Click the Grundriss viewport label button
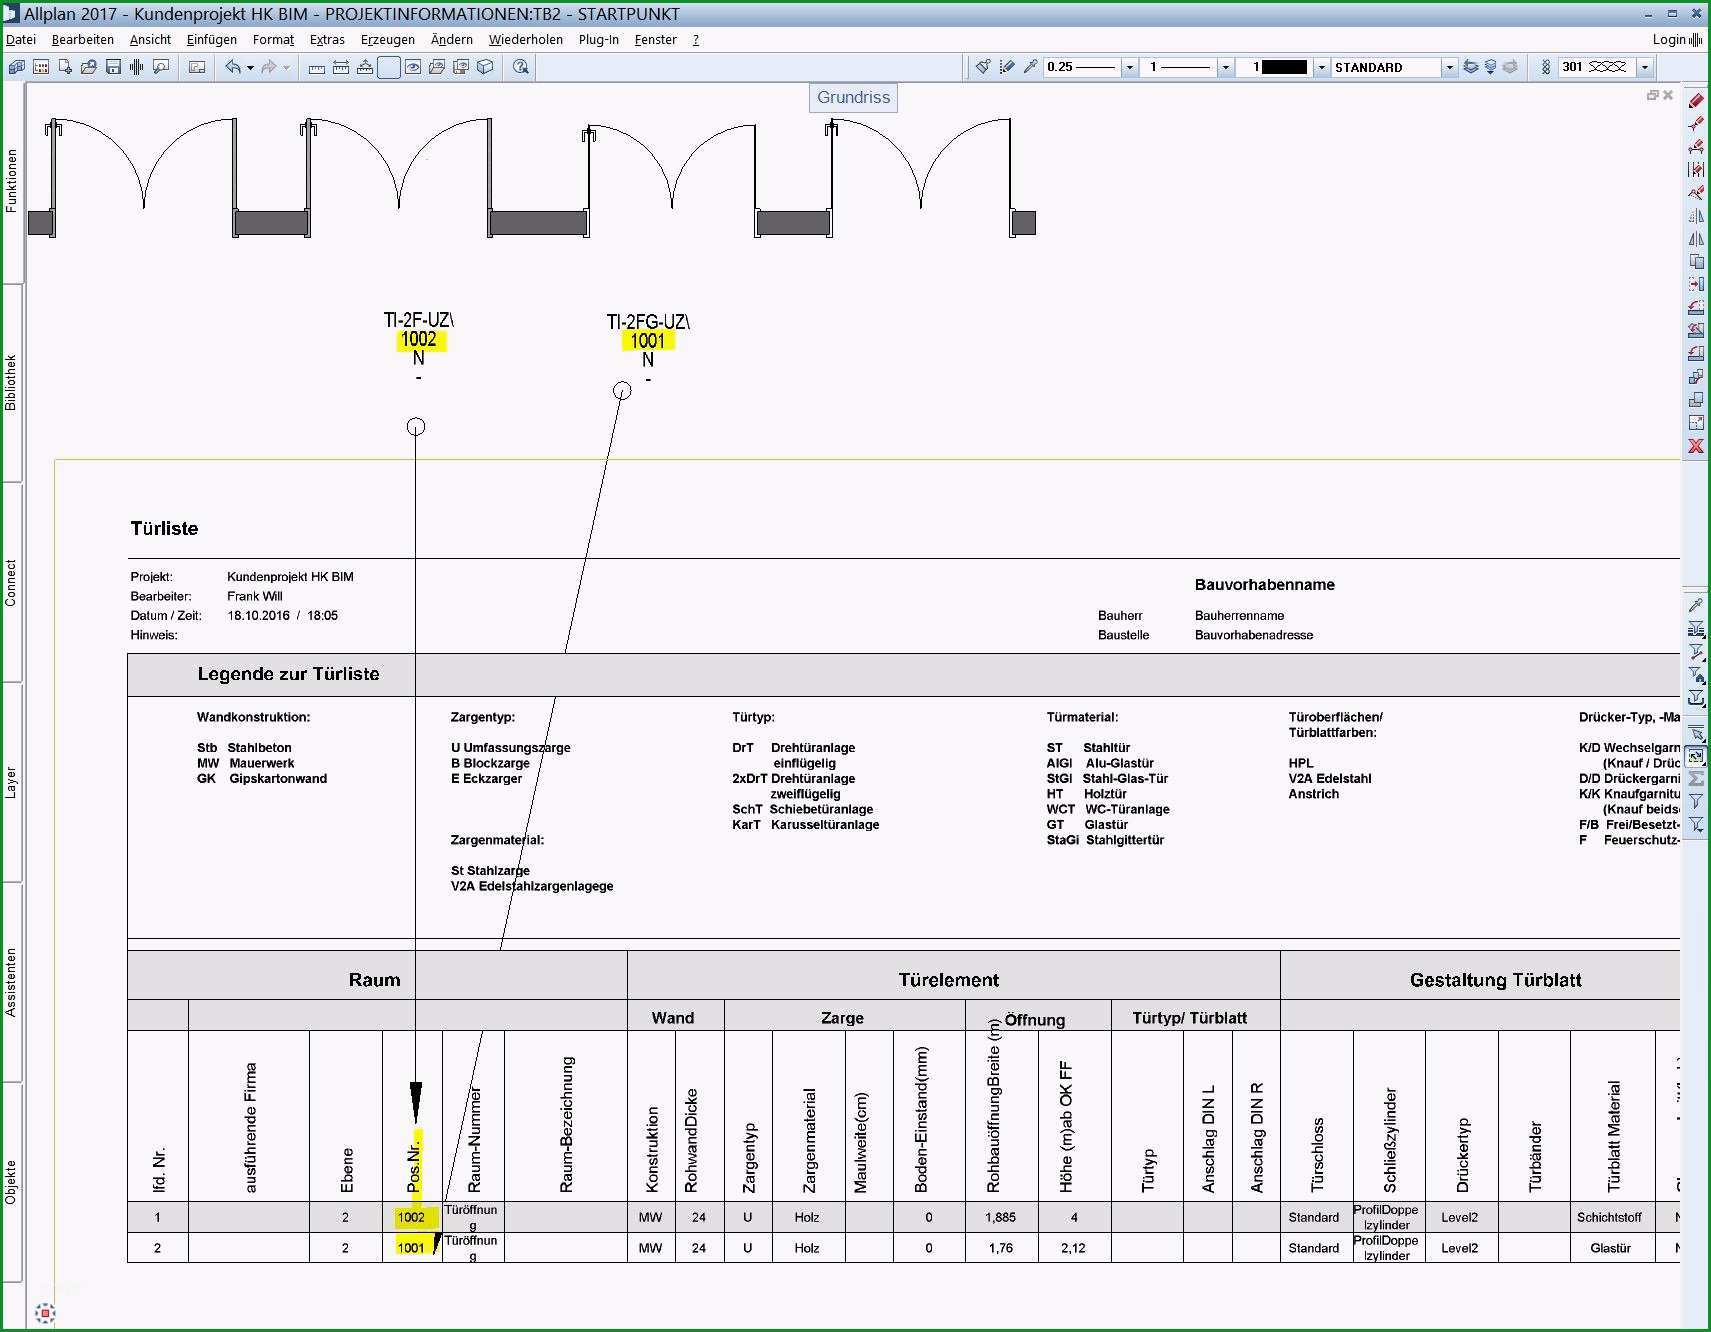 853,97
